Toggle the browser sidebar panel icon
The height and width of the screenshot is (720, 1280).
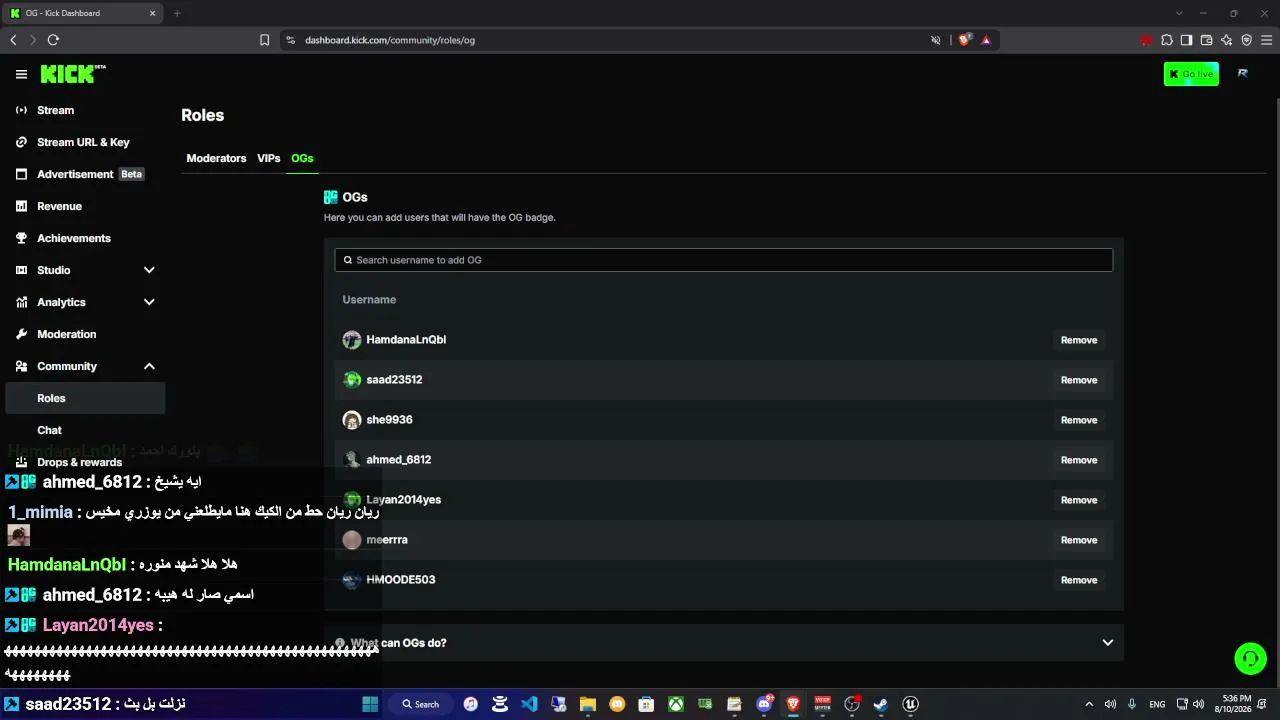click(1186, 40)
